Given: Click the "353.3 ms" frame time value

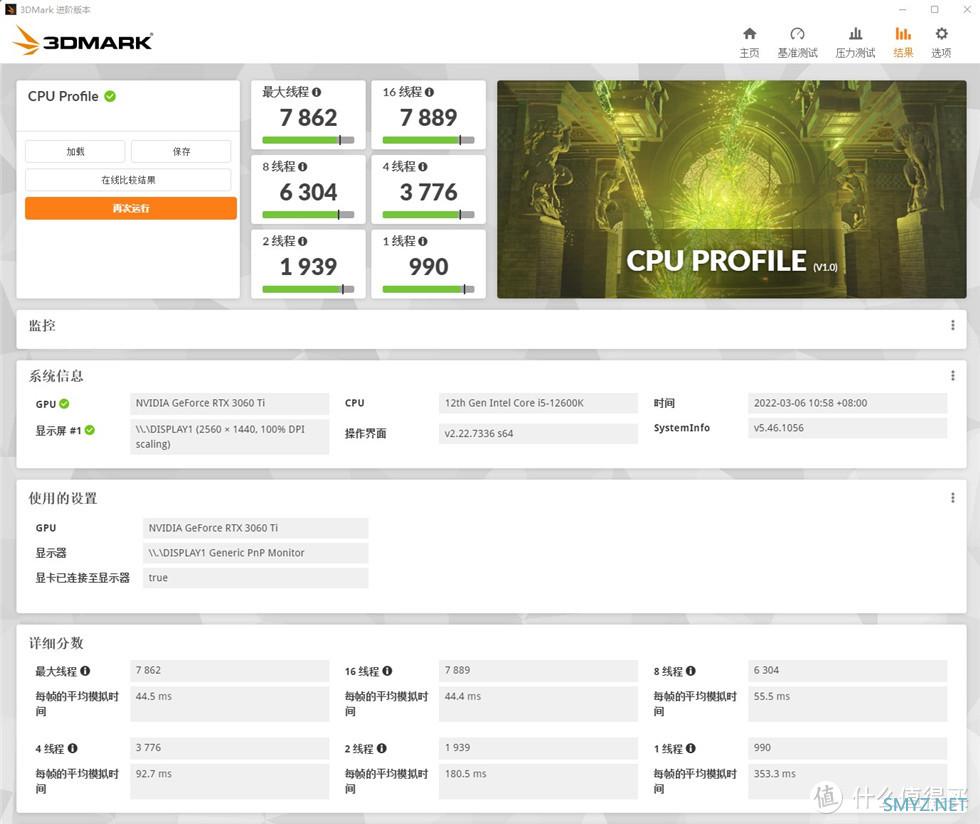Looking at the screenshot, I should [x=848, y=781].
